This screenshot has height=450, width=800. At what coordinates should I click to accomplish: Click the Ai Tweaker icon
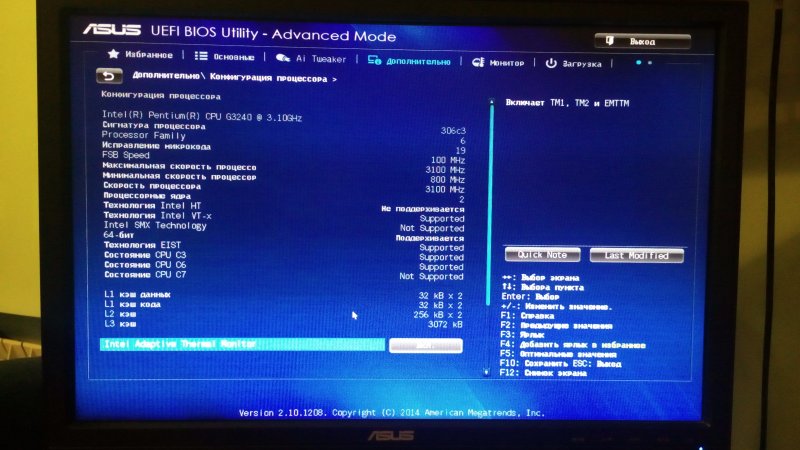(x=283, y=59)
